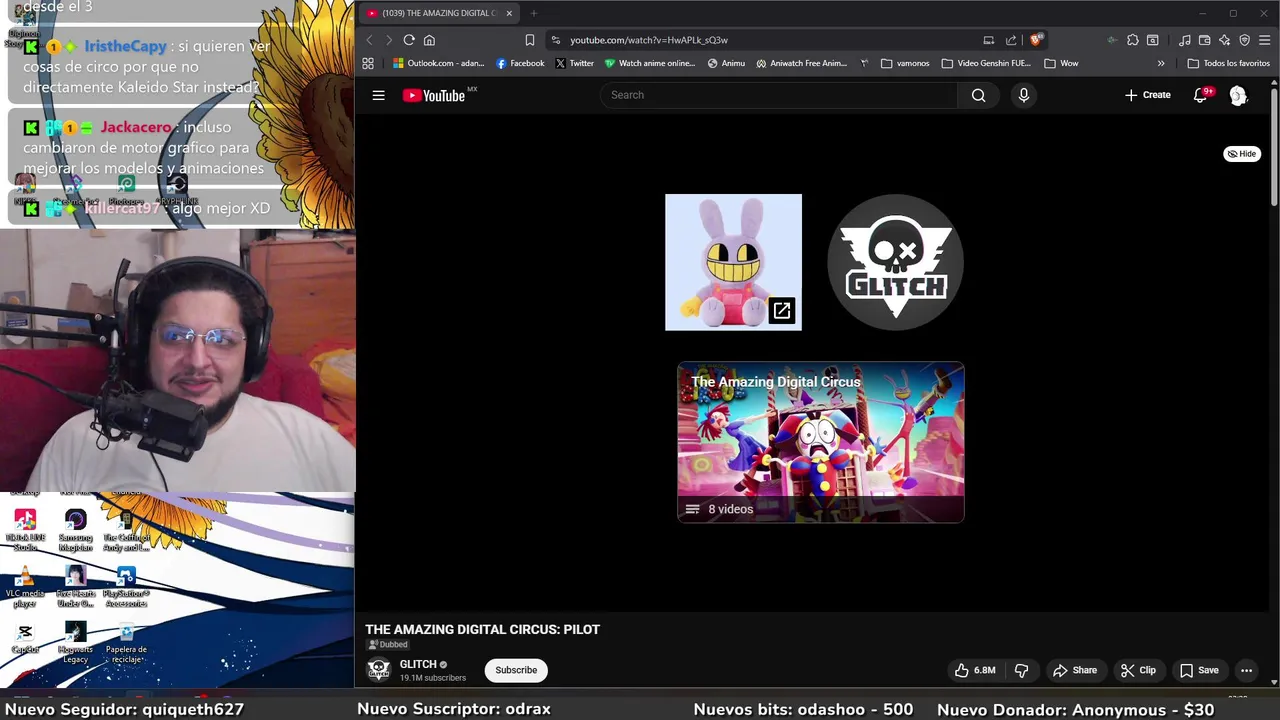Open the apps grid in bookmarks bar
This screenshot has width=1280, height=720.
click(368, 63)
